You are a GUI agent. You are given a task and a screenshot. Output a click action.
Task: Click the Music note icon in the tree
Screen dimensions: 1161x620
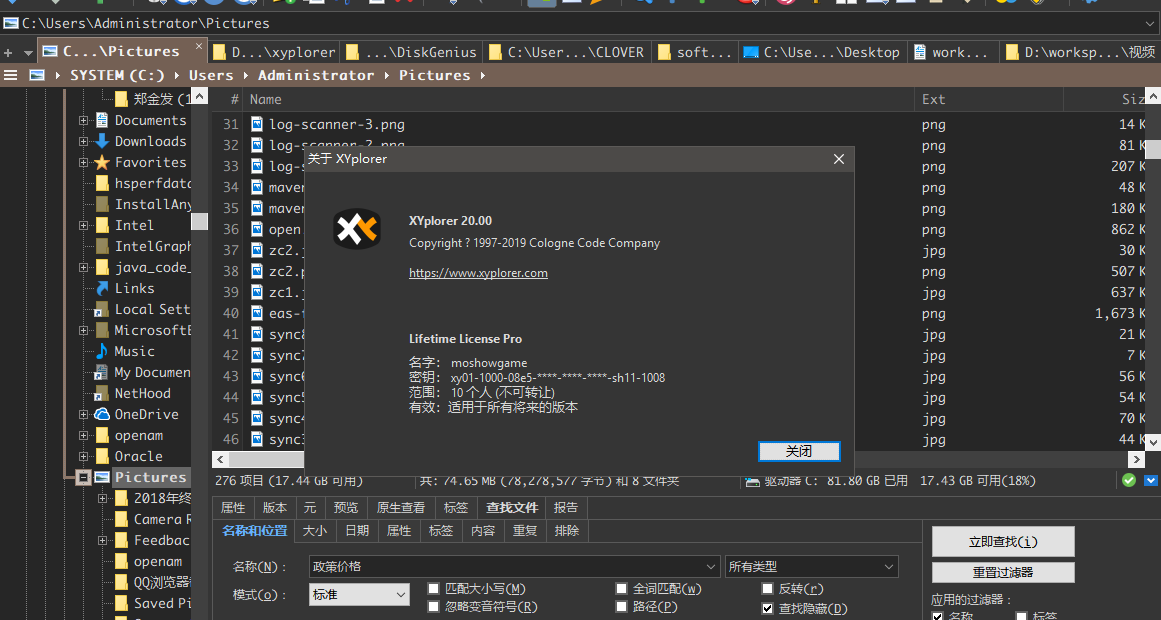pos(102,351)
